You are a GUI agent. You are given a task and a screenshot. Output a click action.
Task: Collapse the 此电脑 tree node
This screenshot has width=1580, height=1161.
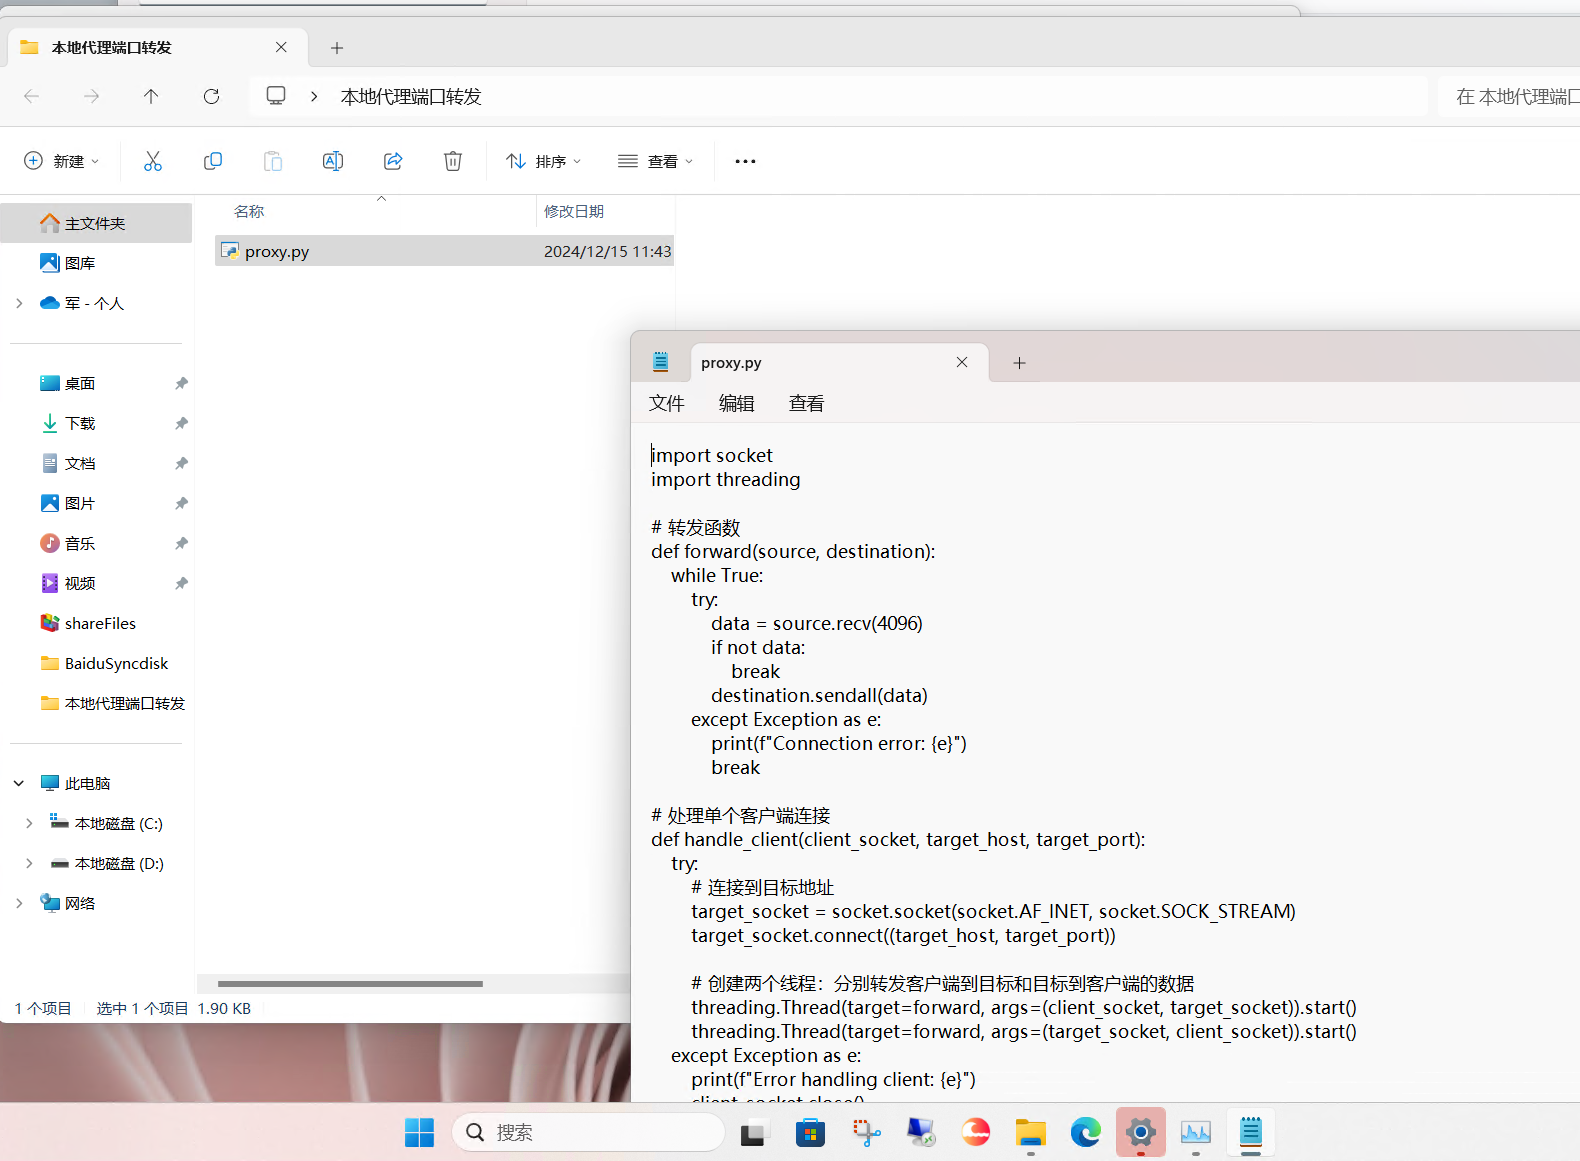point(19,783)
